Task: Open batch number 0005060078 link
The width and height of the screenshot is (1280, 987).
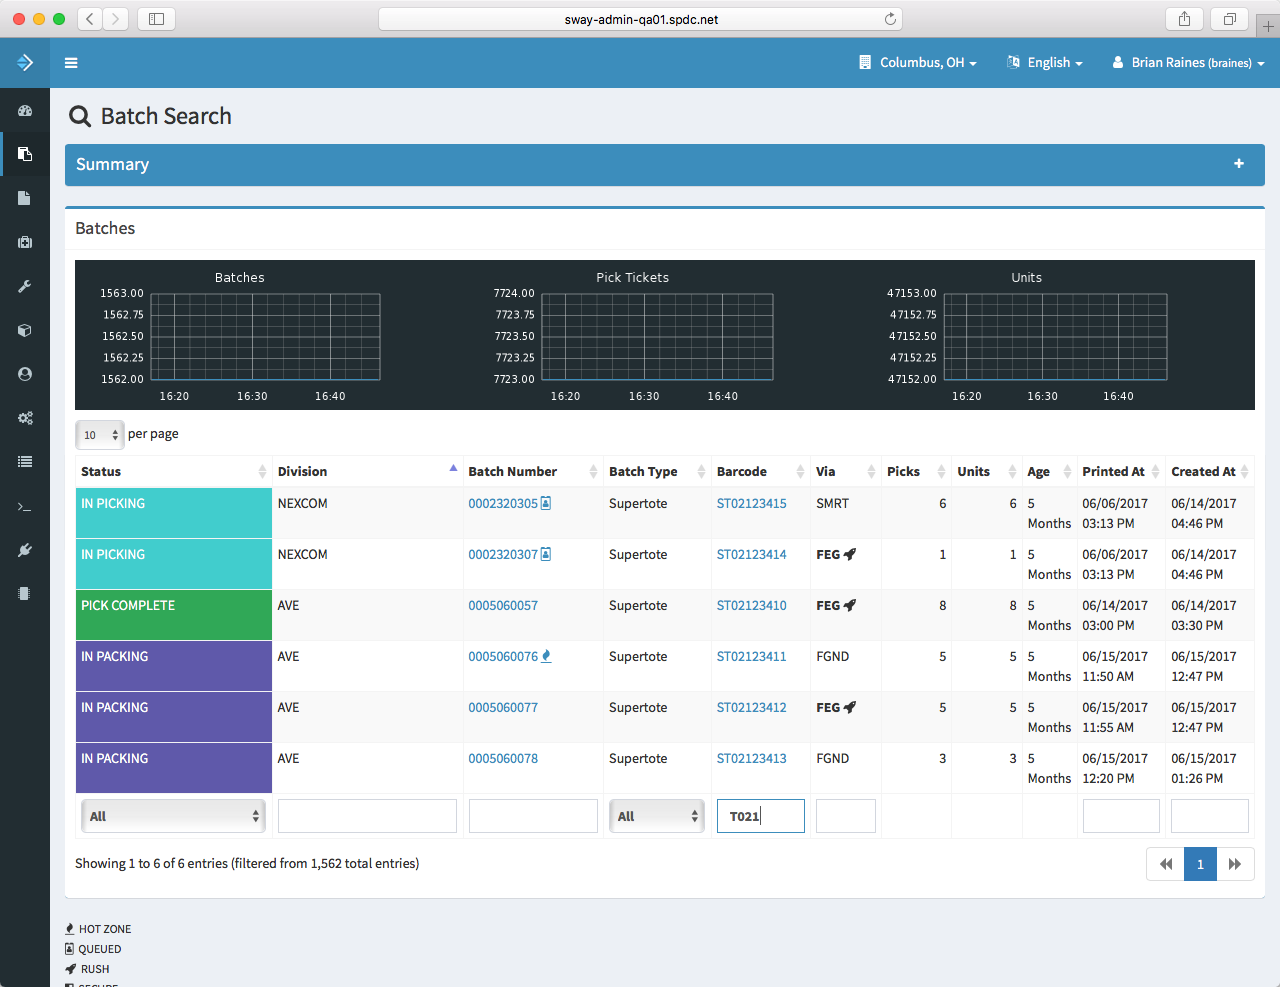Action: (x=503, y=758)
